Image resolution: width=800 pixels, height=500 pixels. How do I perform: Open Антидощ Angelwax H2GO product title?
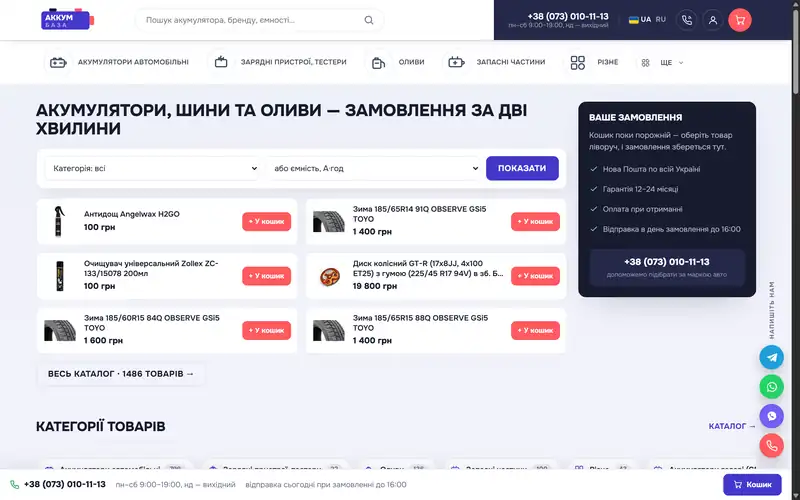pyautogui.click(x=132, y=214)
